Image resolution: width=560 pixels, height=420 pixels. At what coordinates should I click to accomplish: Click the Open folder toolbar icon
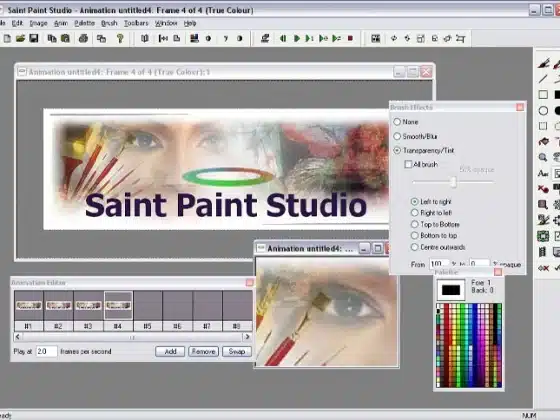pos(20,38)
